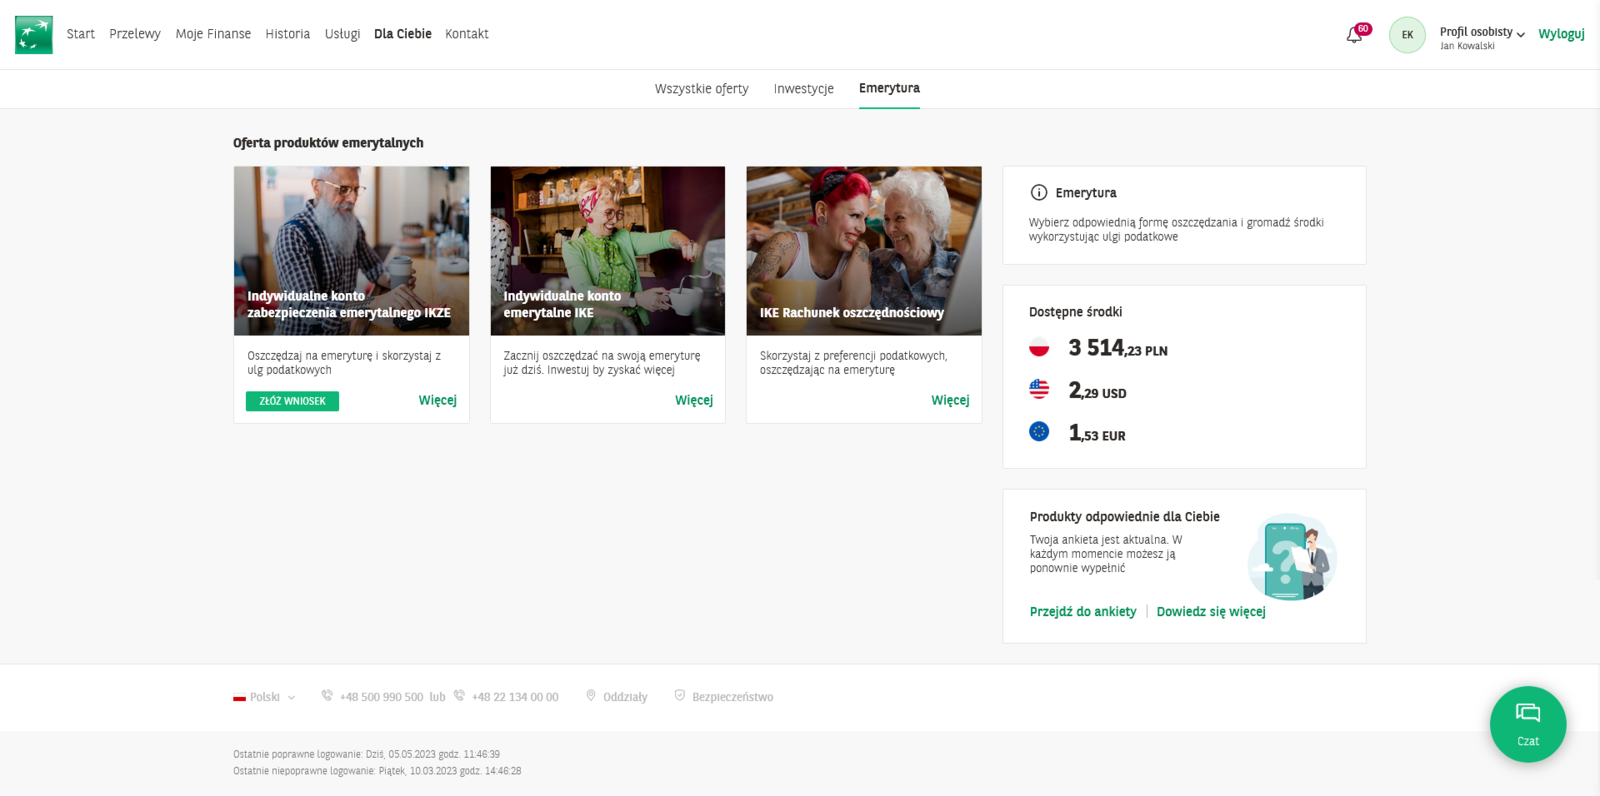Viewport: 1600px width, 796px height.
Task: Open the IKE Rachunek oszczędnościowy photo
Action: (x=864, y=251)
